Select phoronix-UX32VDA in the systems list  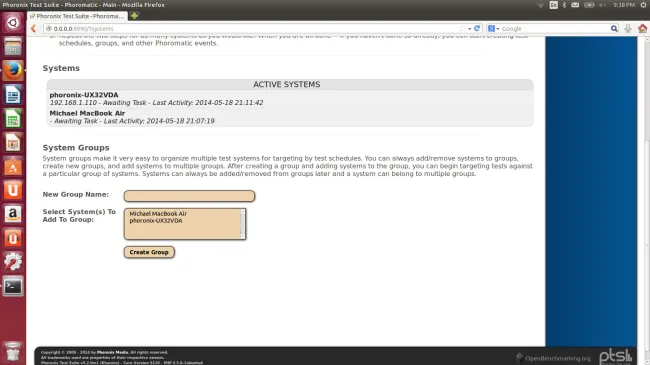pyautogui.click(x=156, y=221)
